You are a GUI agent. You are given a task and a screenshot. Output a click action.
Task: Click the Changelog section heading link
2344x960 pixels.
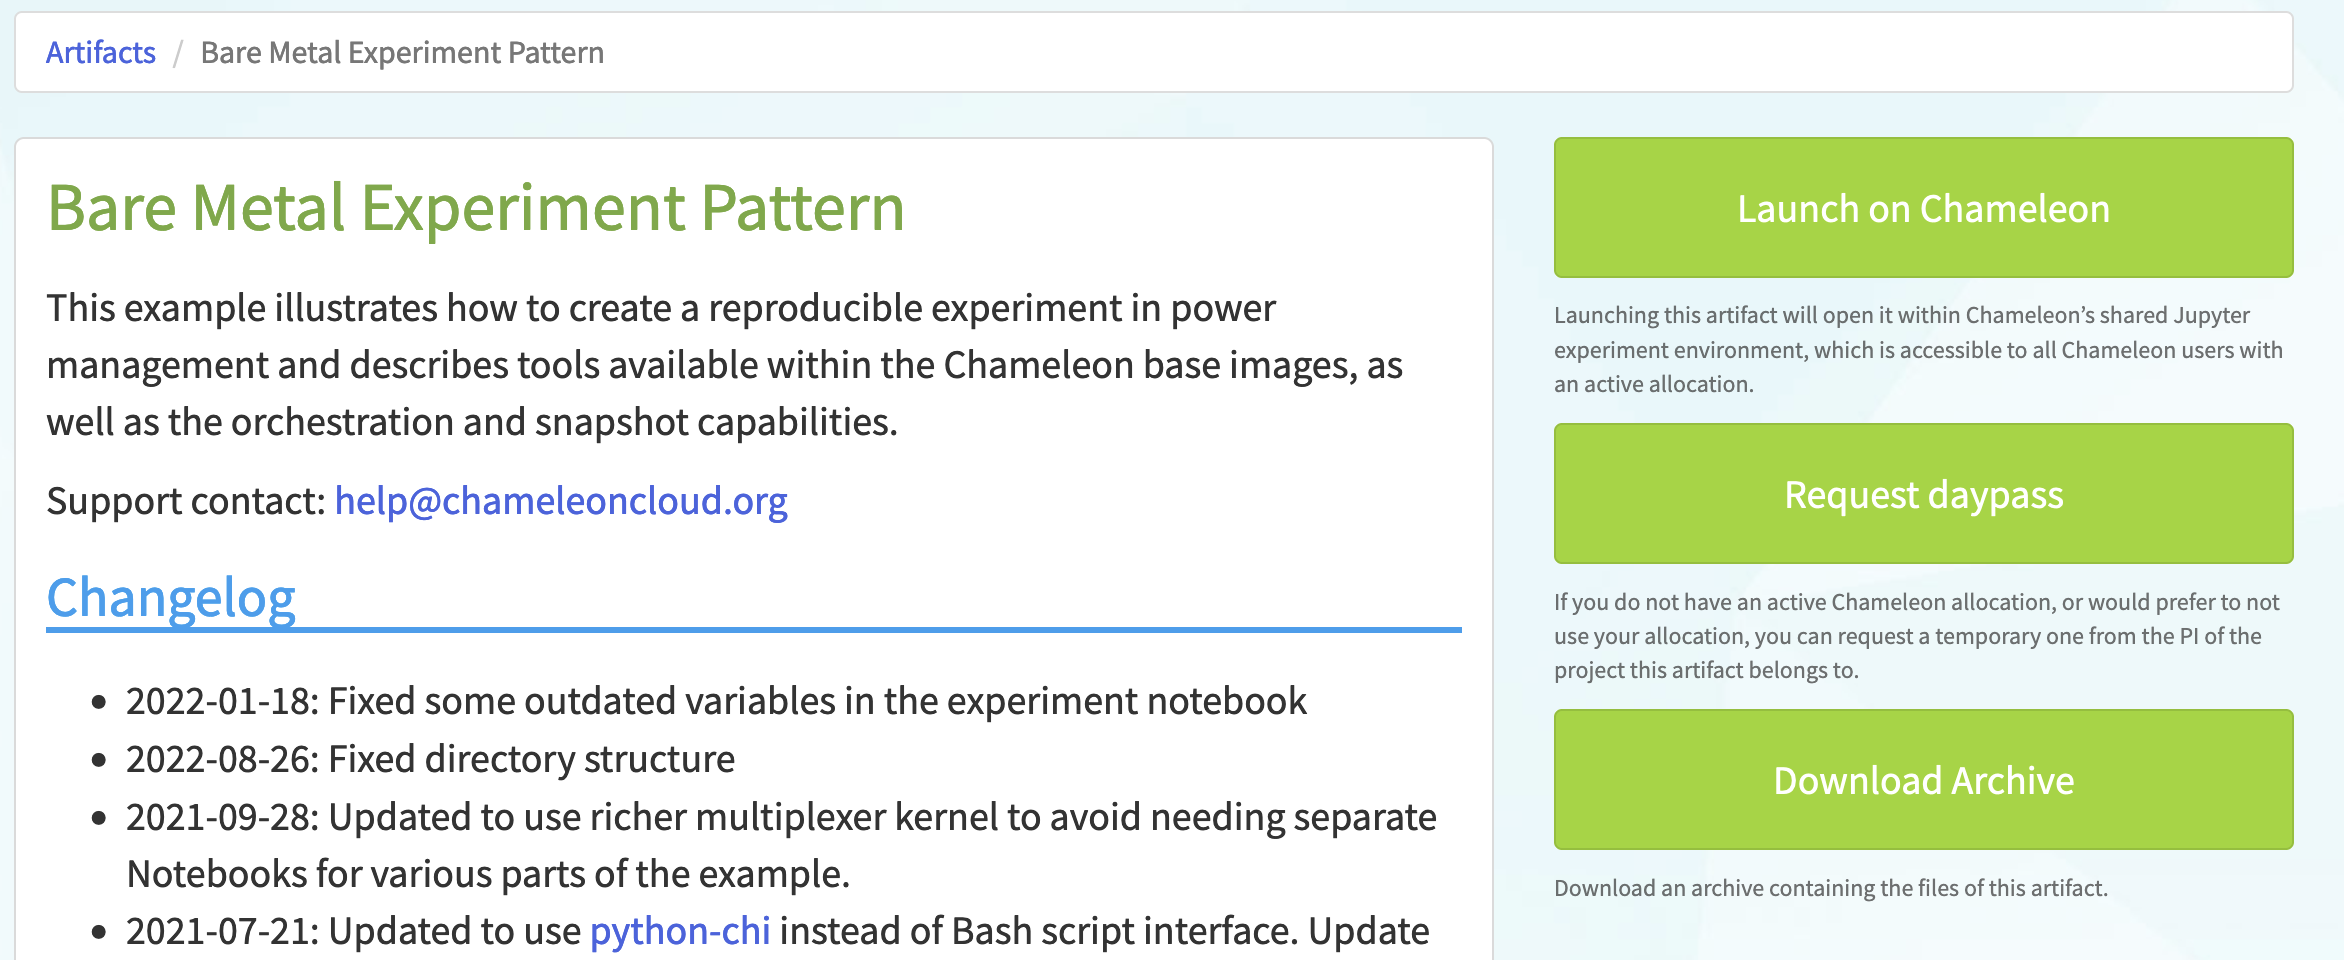[171, 598]
